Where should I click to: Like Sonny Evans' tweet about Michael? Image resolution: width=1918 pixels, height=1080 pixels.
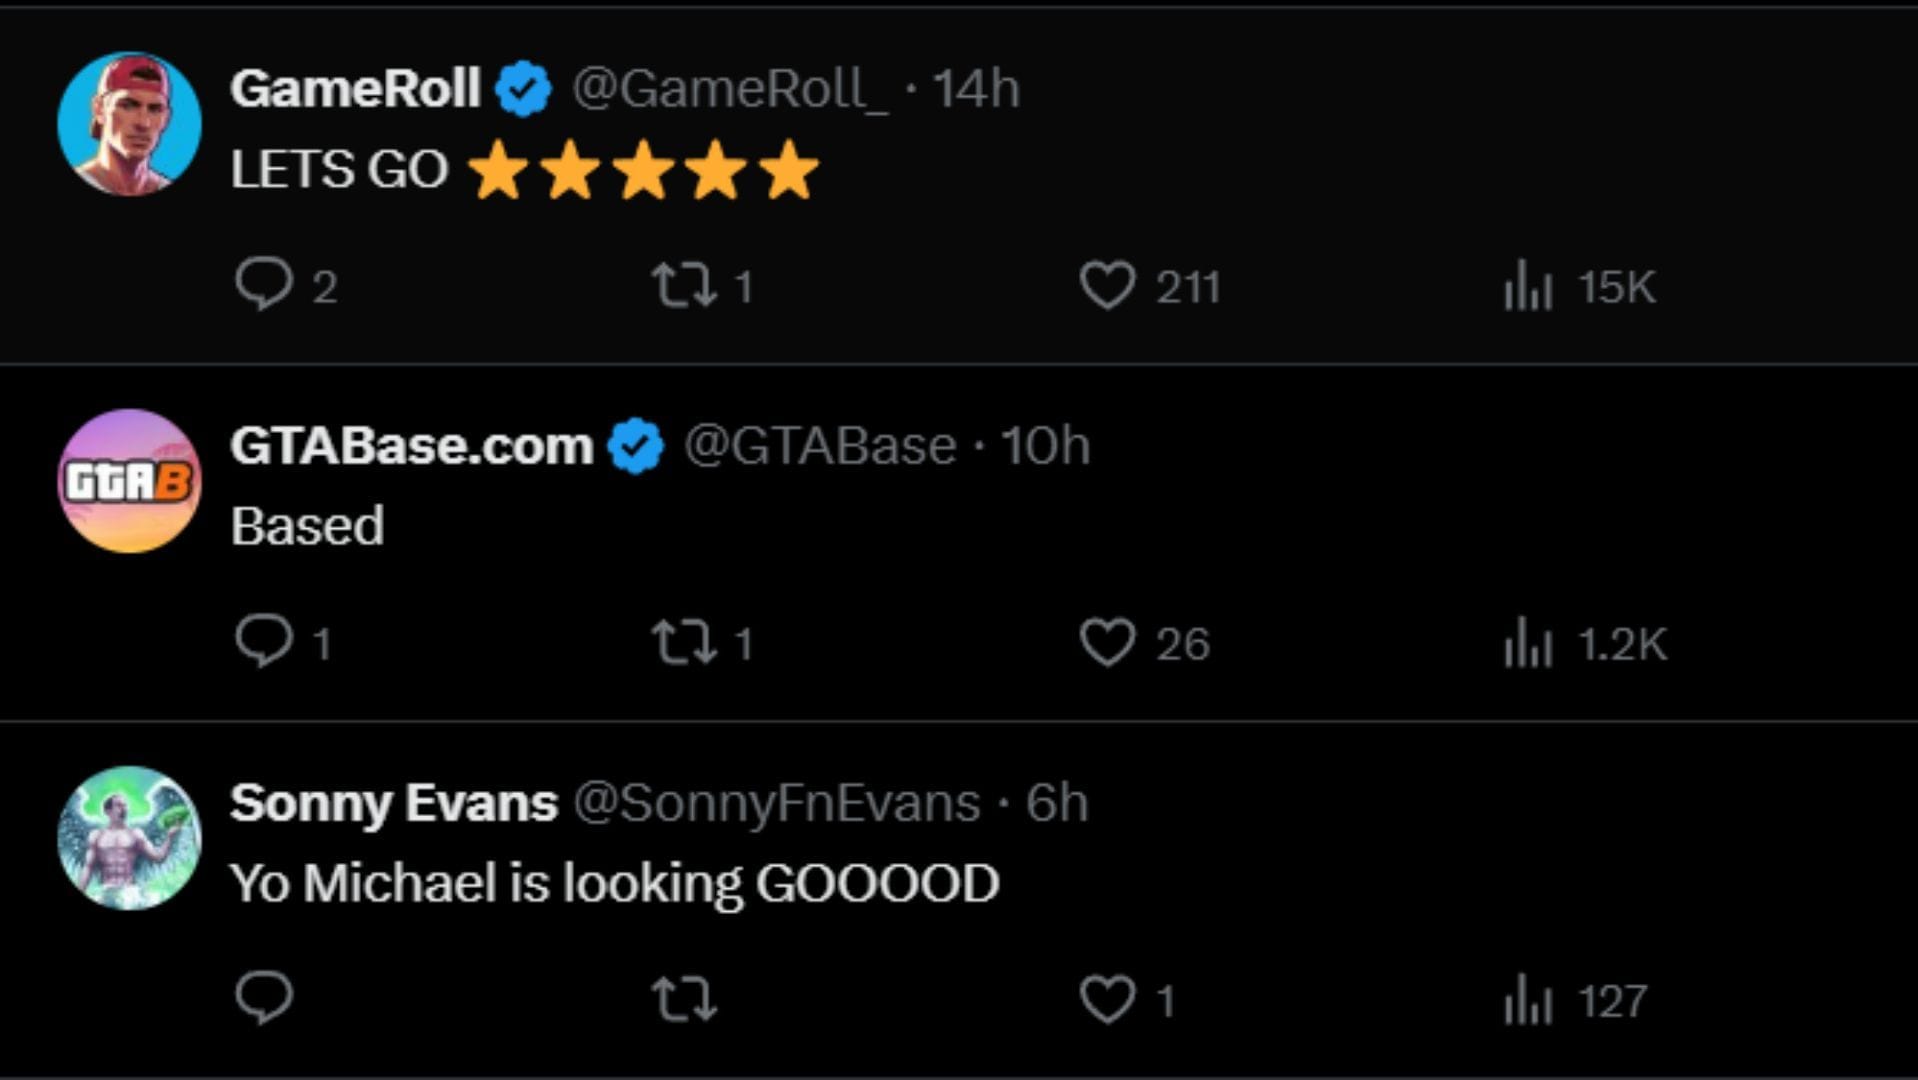coord(1108,998)
